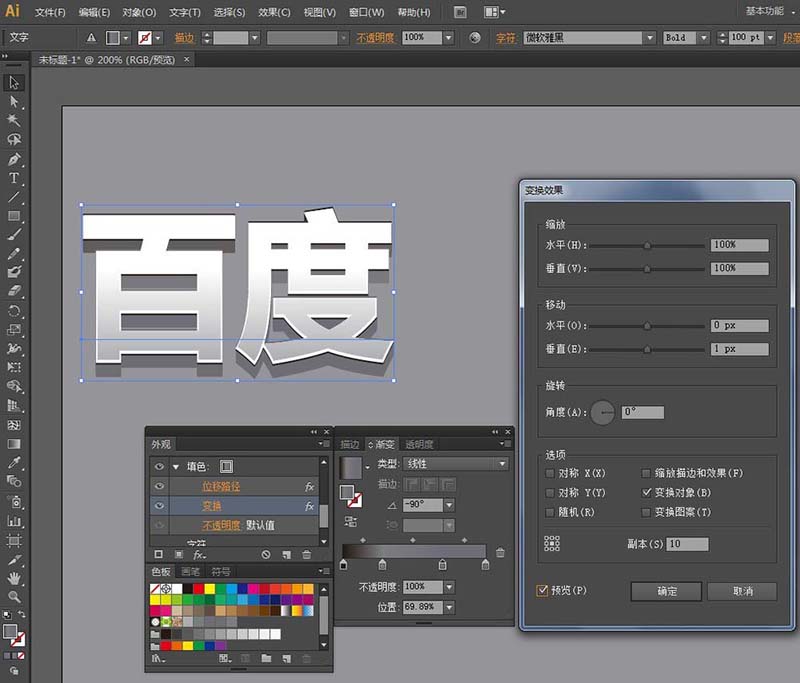This screenshot has height=683, width=800.
Task: Switch to the Transparency tab
Action: coord(419,445)
